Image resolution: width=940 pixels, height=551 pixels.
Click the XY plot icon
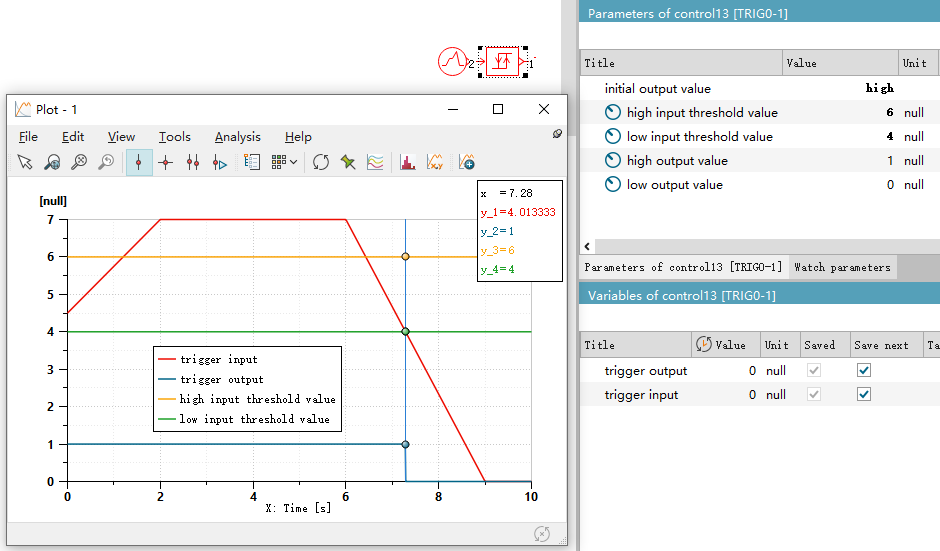coord(436,162)
